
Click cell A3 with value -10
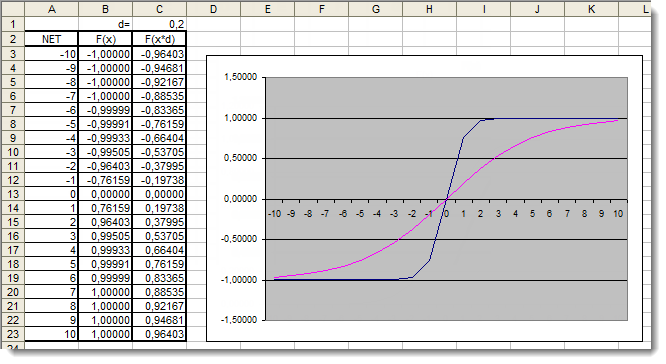click(x=51, y=54)
